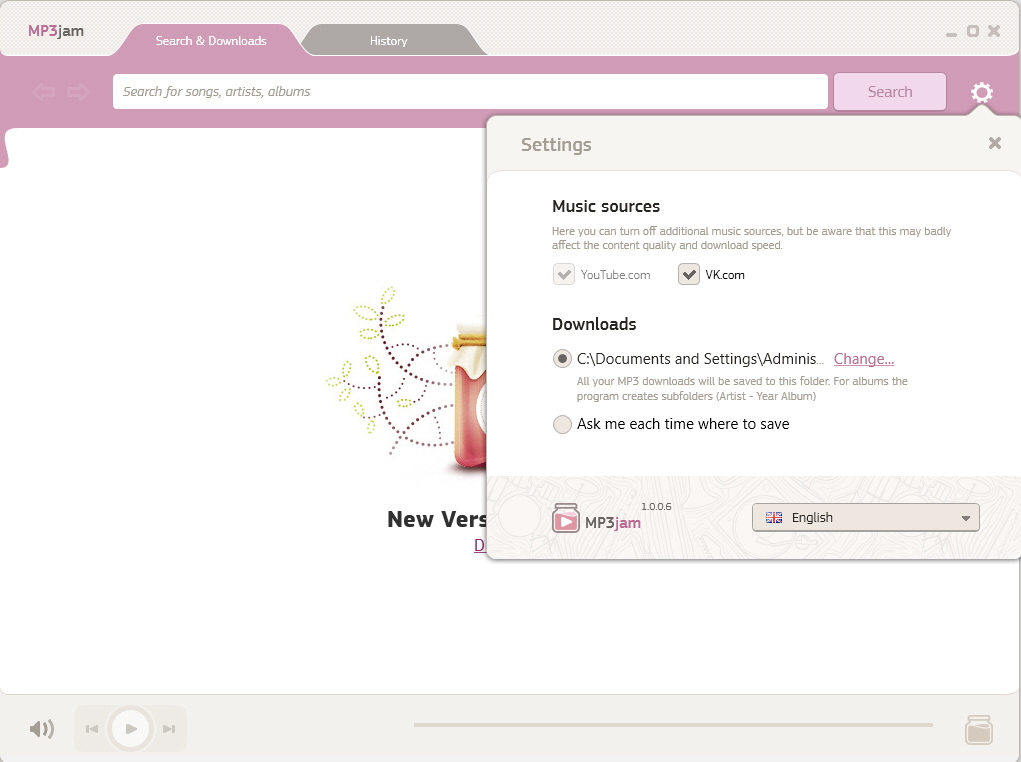
Task: Click the Music sources heading
Action: click(x=606, y=206)
